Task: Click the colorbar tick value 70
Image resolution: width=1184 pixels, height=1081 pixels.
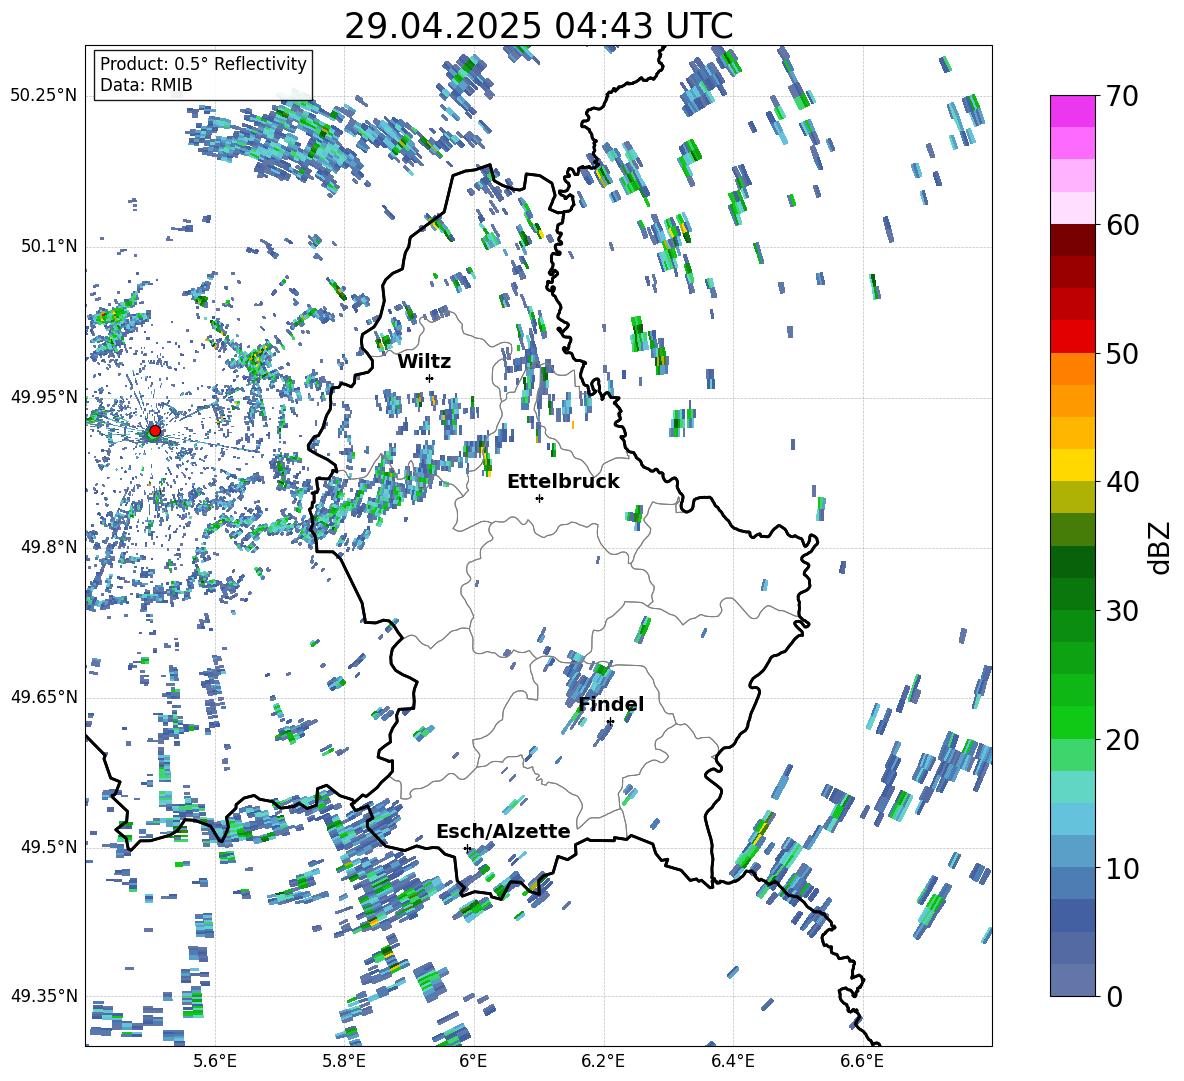Action: coord(1122,96)
